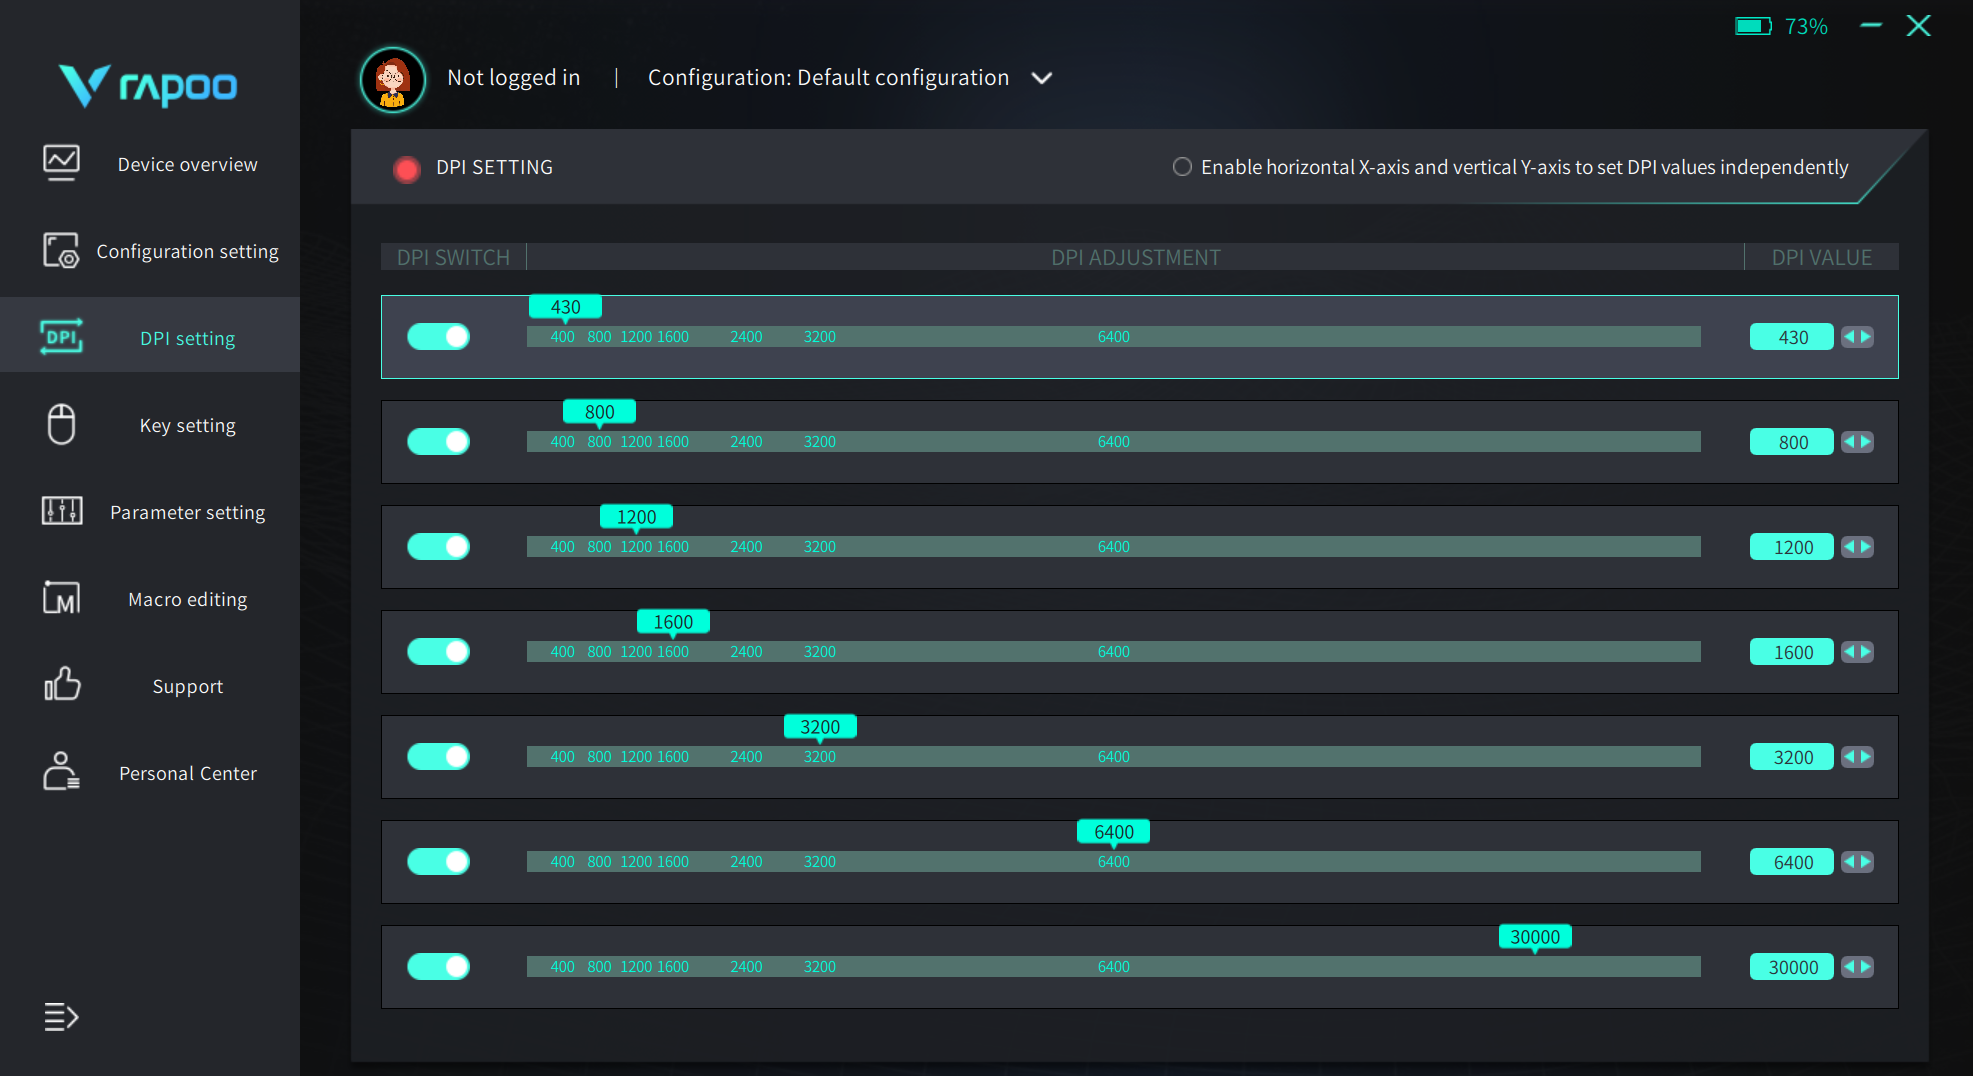The image size is (1973, 1076).
Task: Toggle the 30000 DPI level switch
Action: click(x=438, y=967)
